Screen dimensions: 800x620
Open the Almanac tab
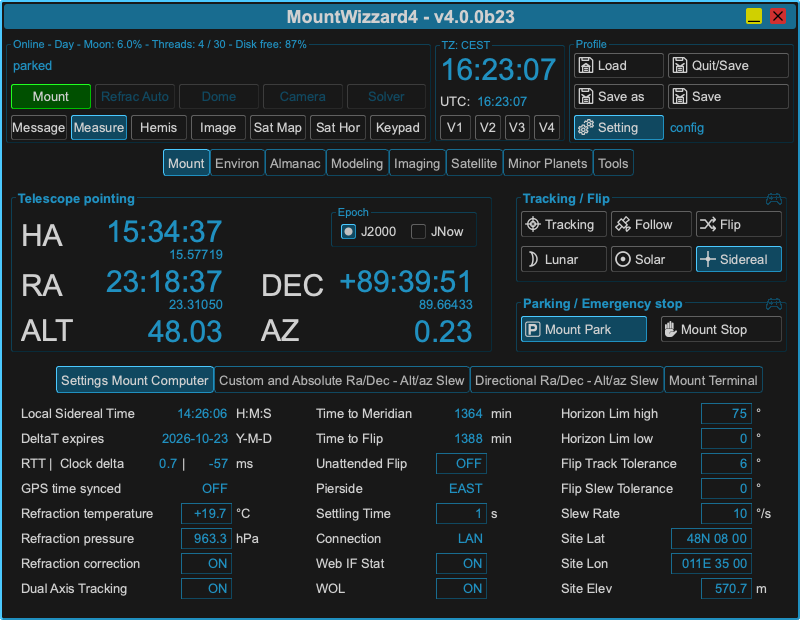tap(295, 163)
